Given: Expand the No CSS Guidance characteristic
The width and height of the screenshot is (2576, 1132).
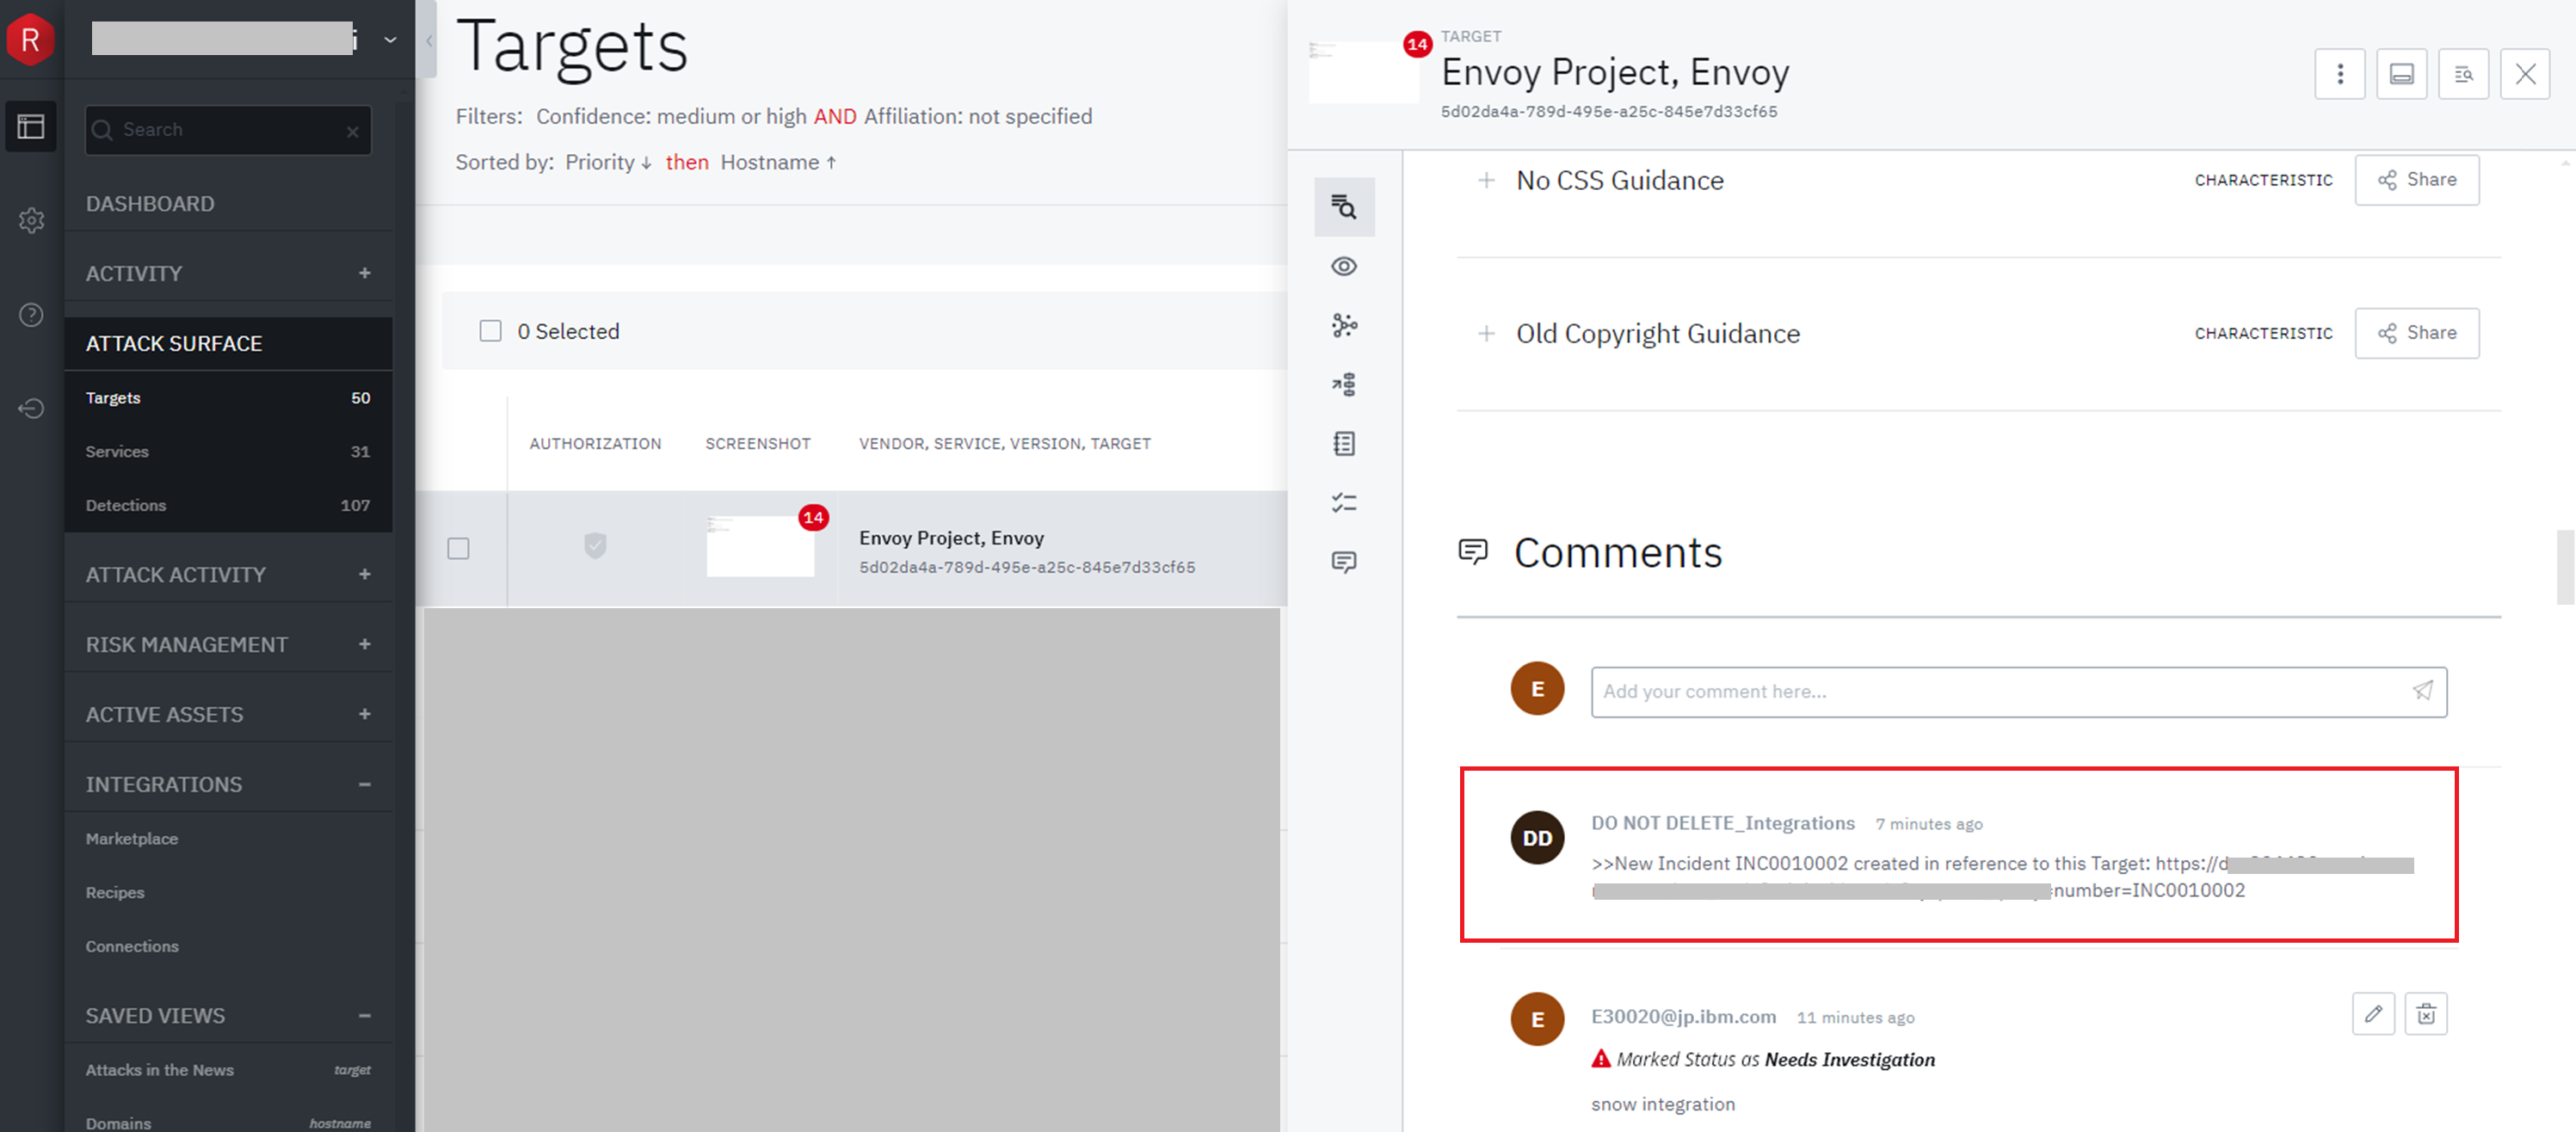Looking at the screenshot, I should (1486, 181).
